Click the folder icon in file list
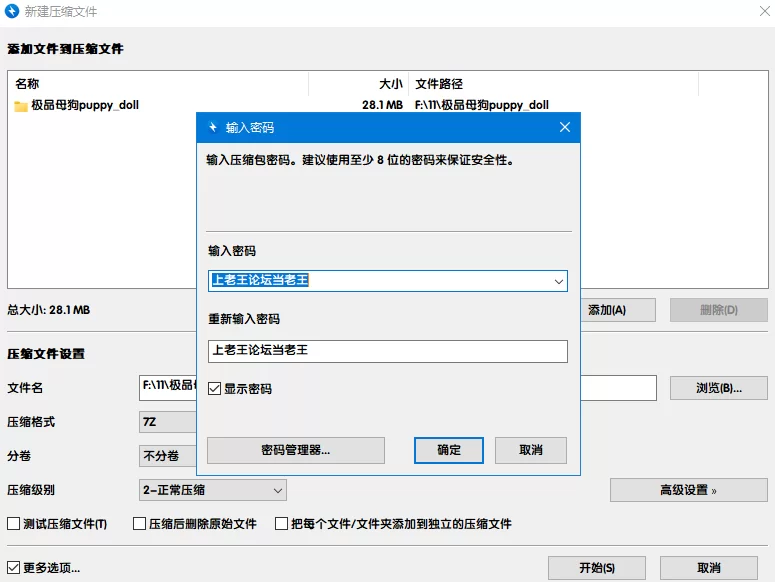 (x=21, y=106)
